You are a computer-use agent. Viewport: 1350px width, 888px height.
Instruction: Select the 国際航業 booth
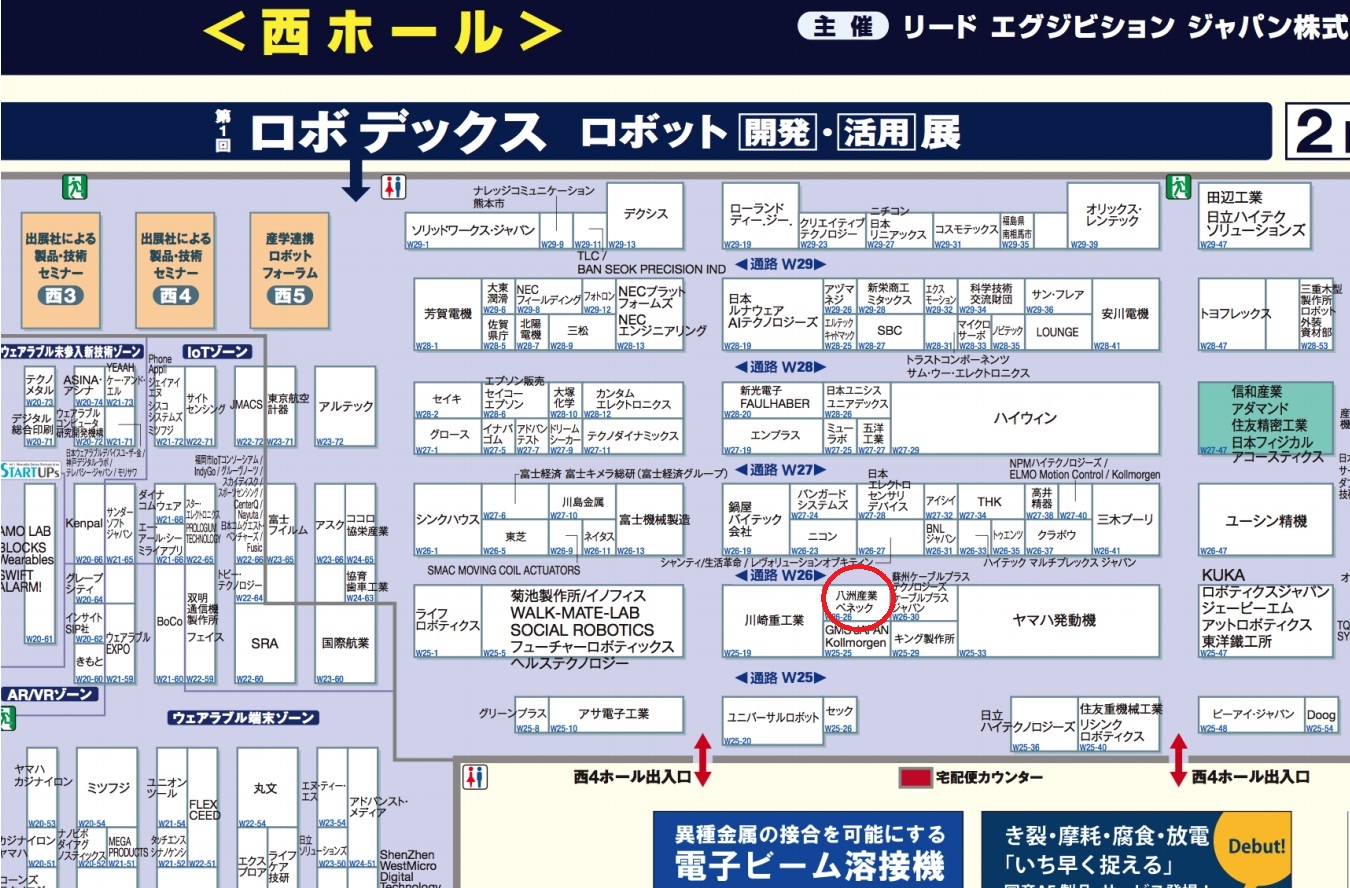346,644
